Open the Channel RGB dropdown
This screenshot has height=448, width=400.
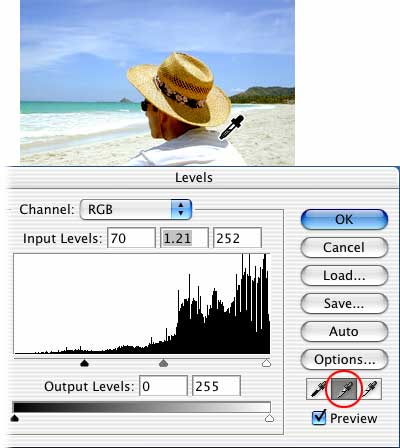[x=136, y=210]
